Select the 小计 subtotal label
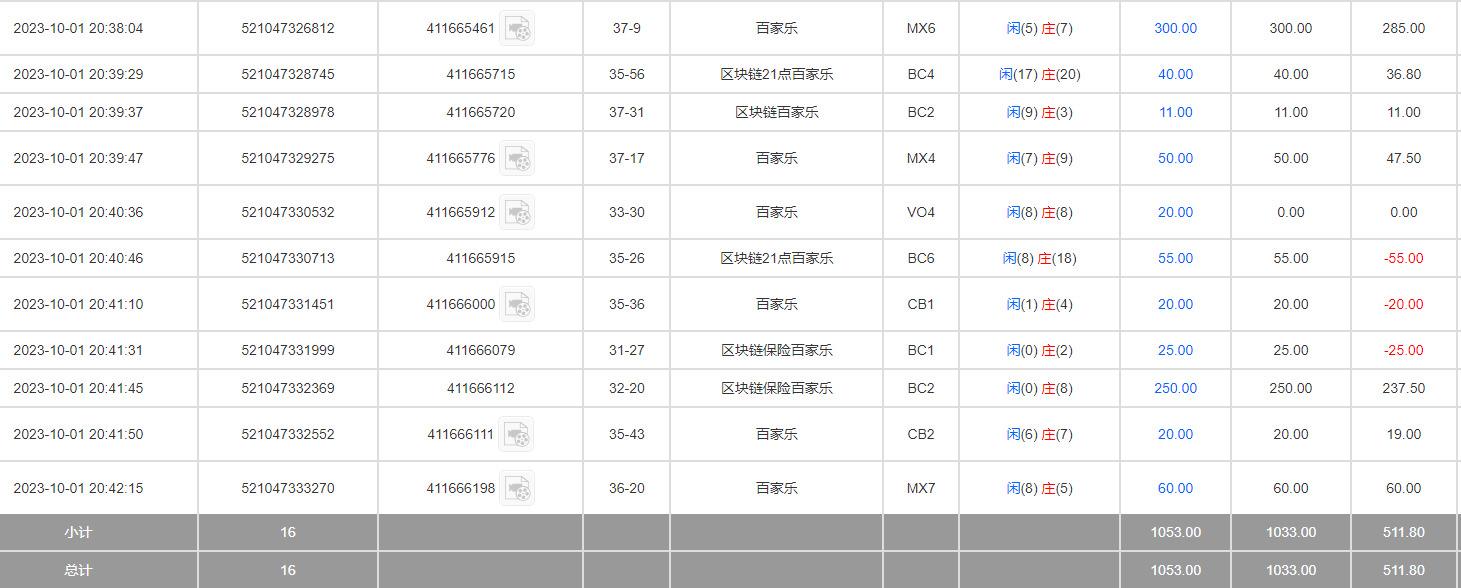Image resolution: width=1461 pixels, height=588 pixels. coord(78,532)
